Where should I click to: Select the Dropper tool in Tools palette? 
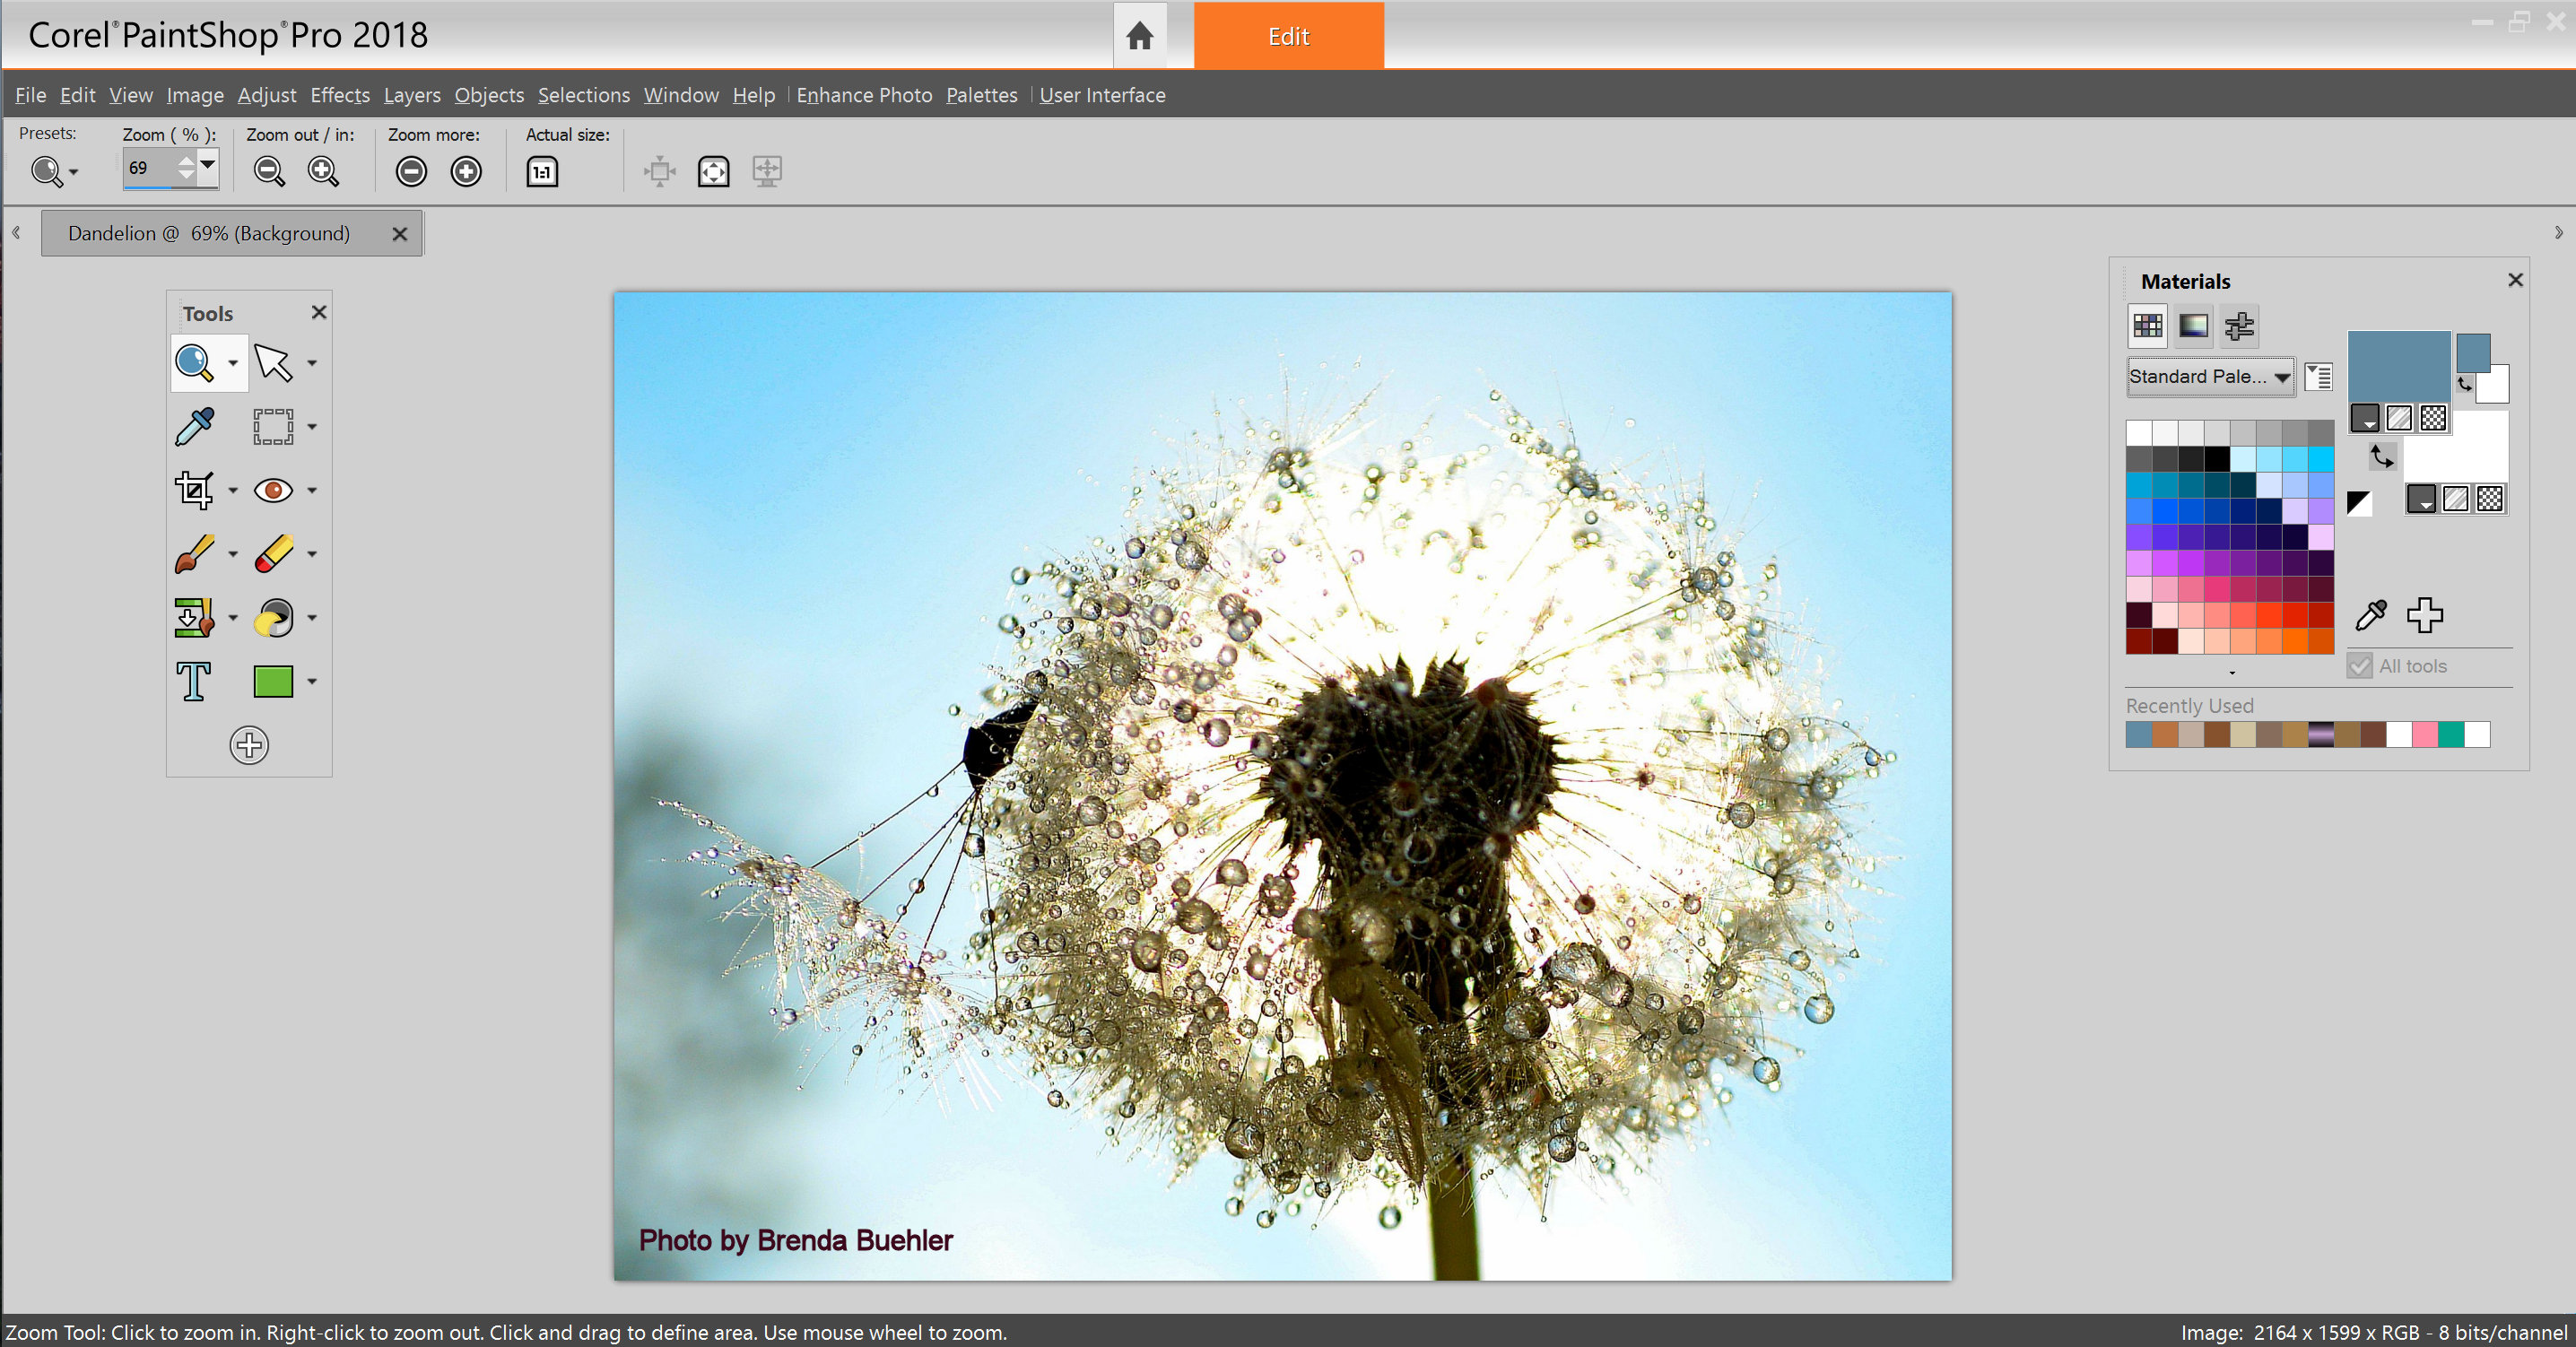[x=194, y=427]
